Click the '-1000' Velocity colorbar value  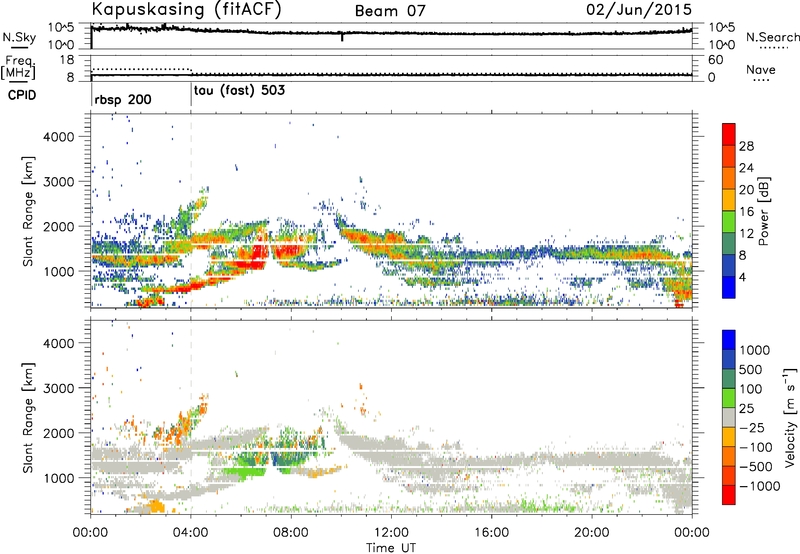coord(760,486)
